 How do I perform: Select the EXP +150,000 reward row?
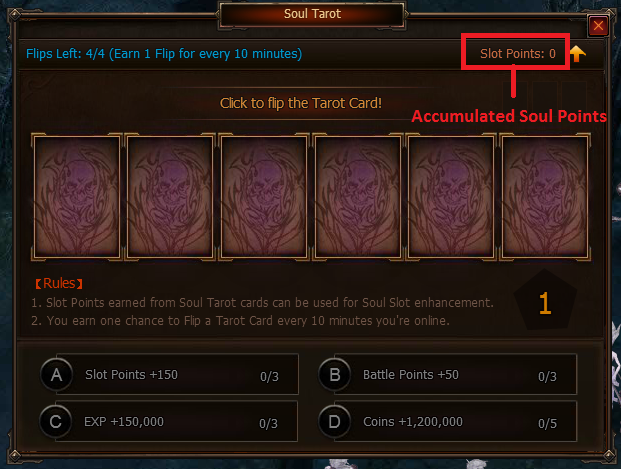coord(169,421)
